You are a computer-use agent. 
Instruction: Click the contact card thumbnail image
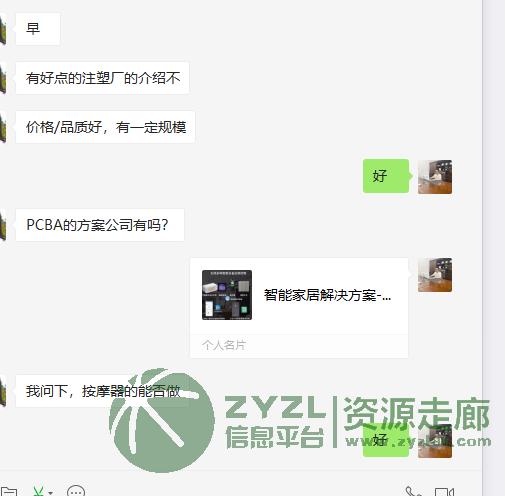point(227,295)
